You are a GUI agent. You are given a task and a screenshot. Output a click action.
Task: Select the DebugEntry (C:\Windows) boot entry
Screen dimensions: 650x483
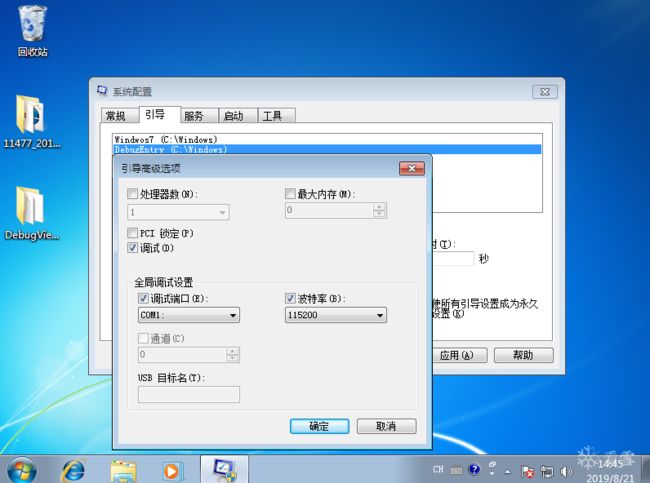coord(327,149)
